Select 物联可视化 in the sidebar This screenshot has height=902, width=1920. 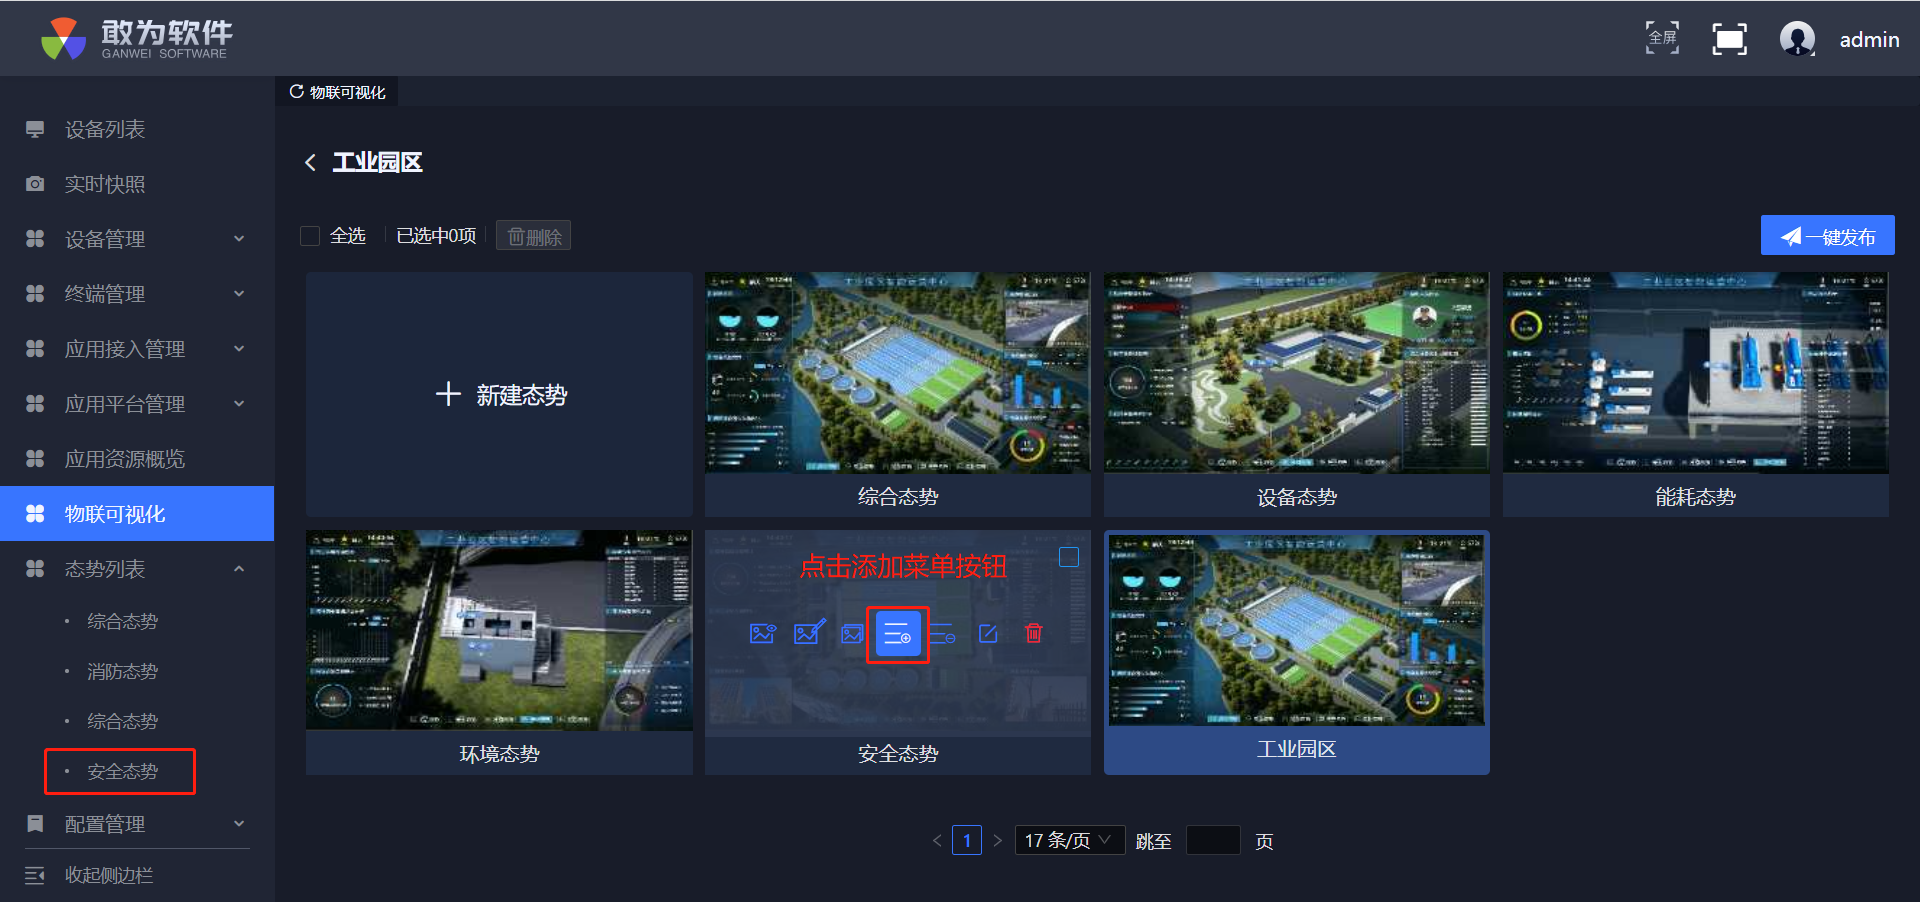click(137, 514)
